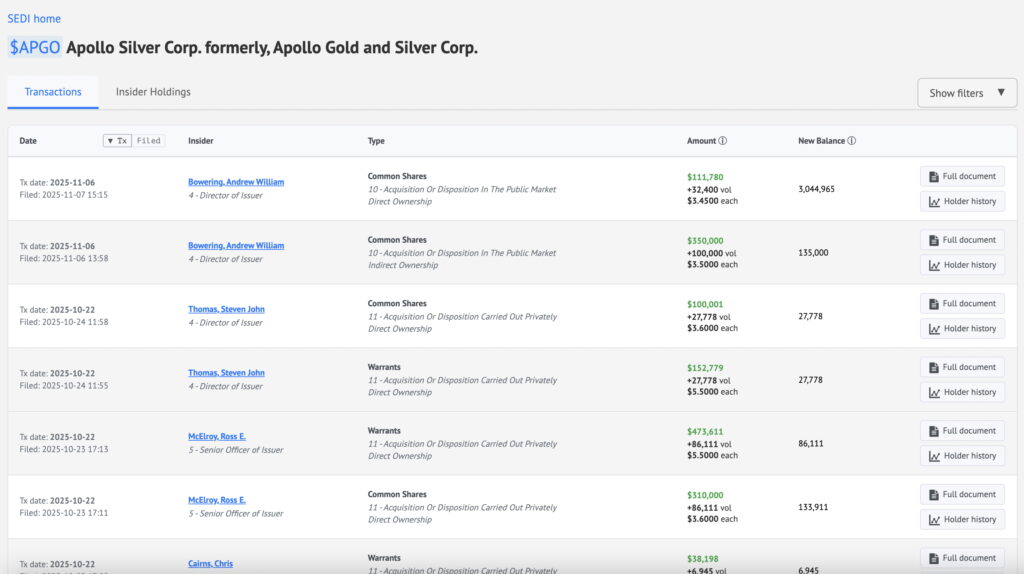View Holder history for Bowering's indirect ownership row
Viewport: 1024px width, 574px height.
click(x=962, y=265)
